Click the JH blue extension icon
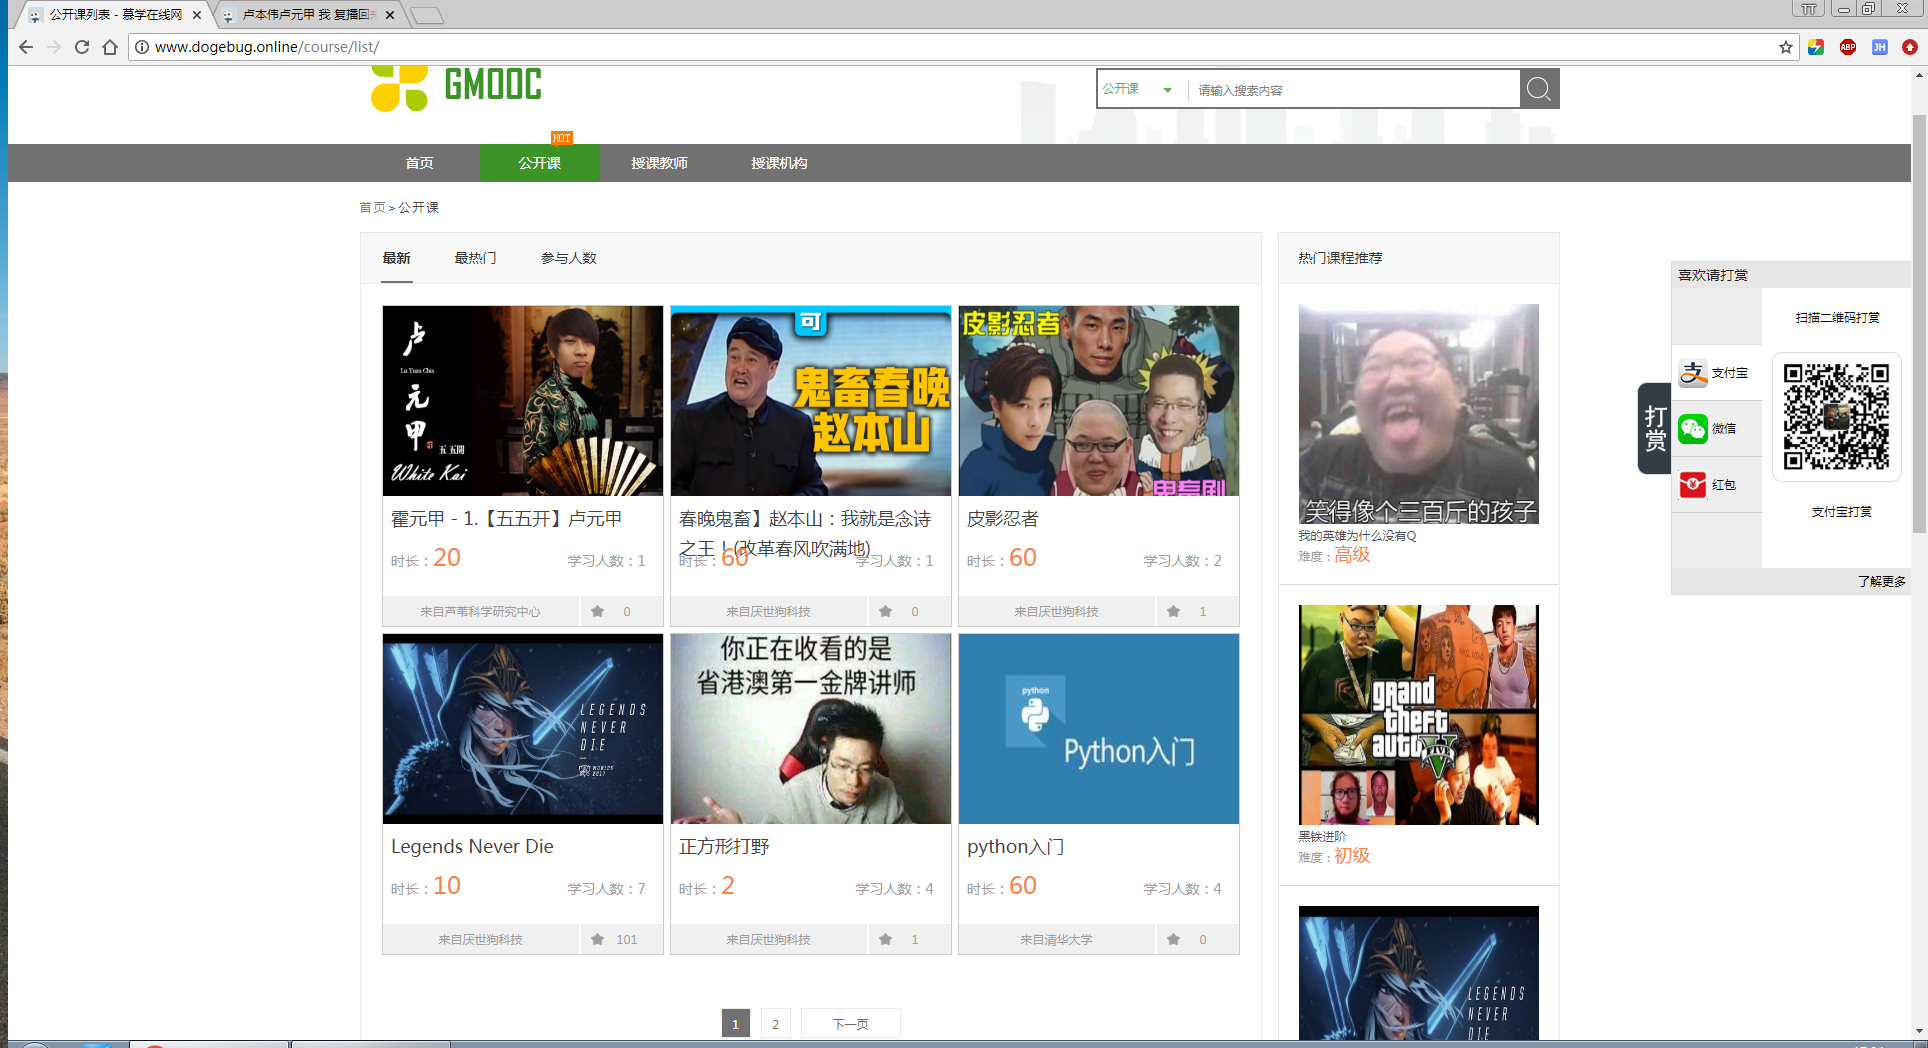This screenshot has width=1928, height=1048. coord(1880,47)
